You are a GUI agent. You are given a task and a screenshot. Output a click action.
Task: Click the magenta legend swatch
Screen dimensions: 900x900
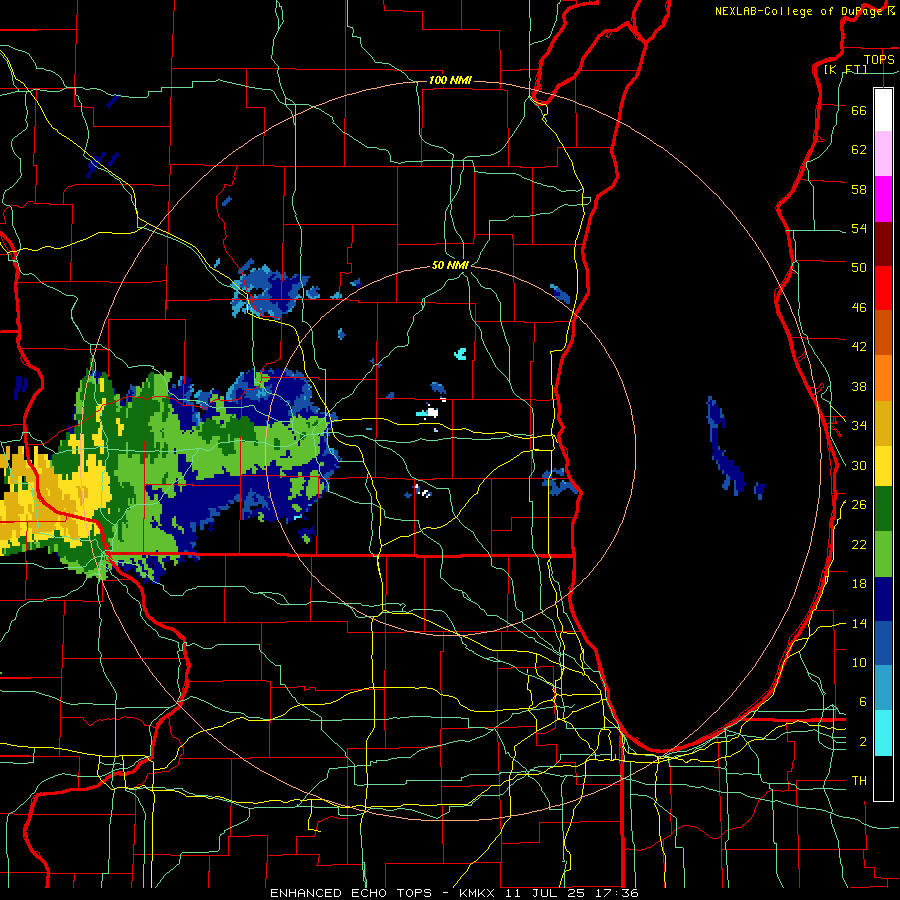pos(883,199)
